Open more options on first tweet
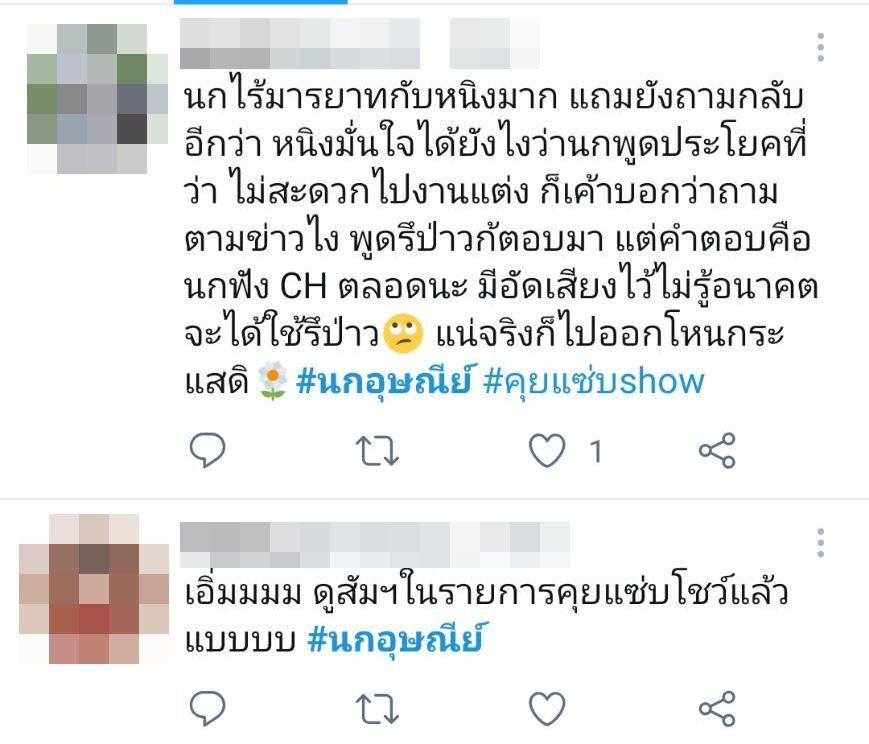 point(821,47)
